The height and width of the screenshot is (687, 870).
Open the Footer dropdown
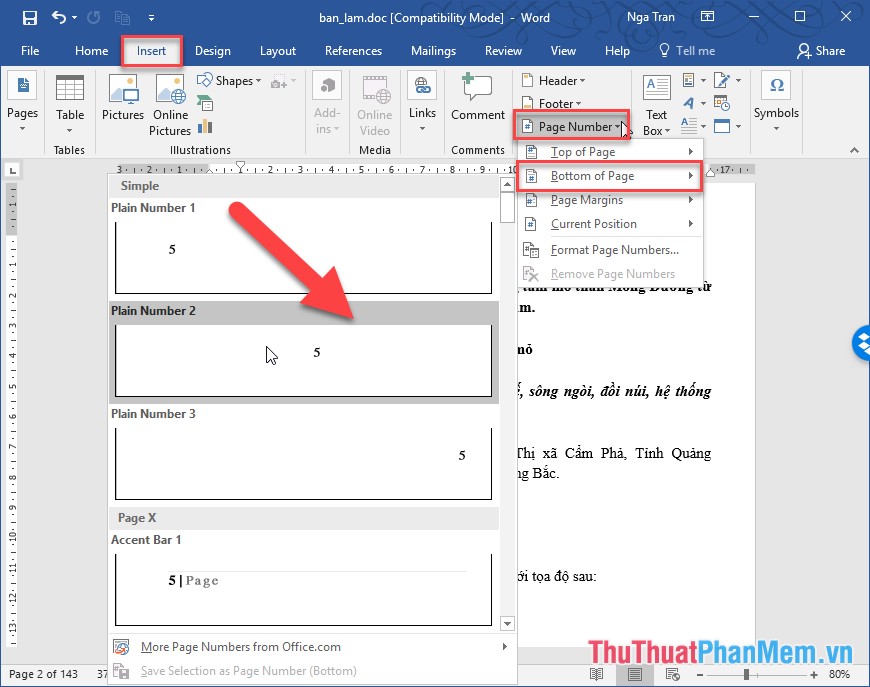[552, 104]
